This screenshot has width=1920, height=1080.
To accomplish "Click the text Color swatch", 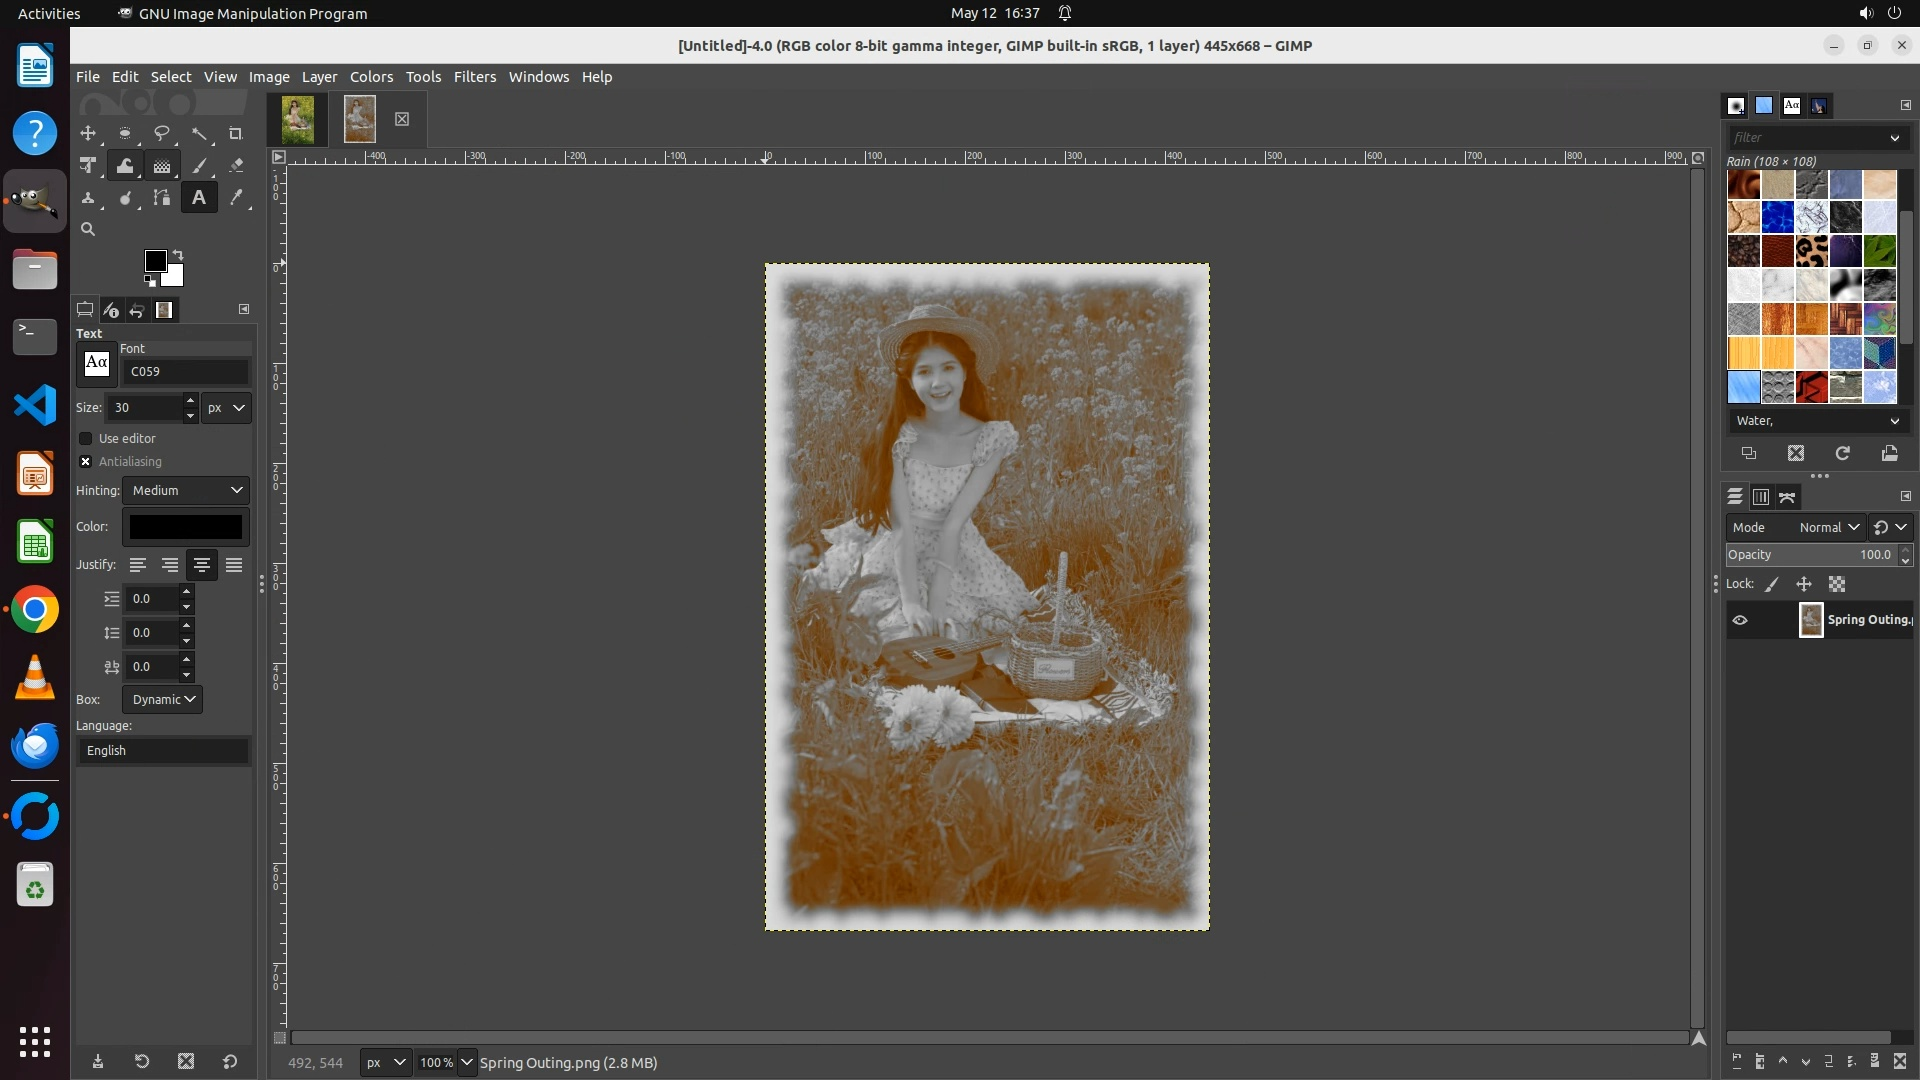I will [x=186, y=527].
